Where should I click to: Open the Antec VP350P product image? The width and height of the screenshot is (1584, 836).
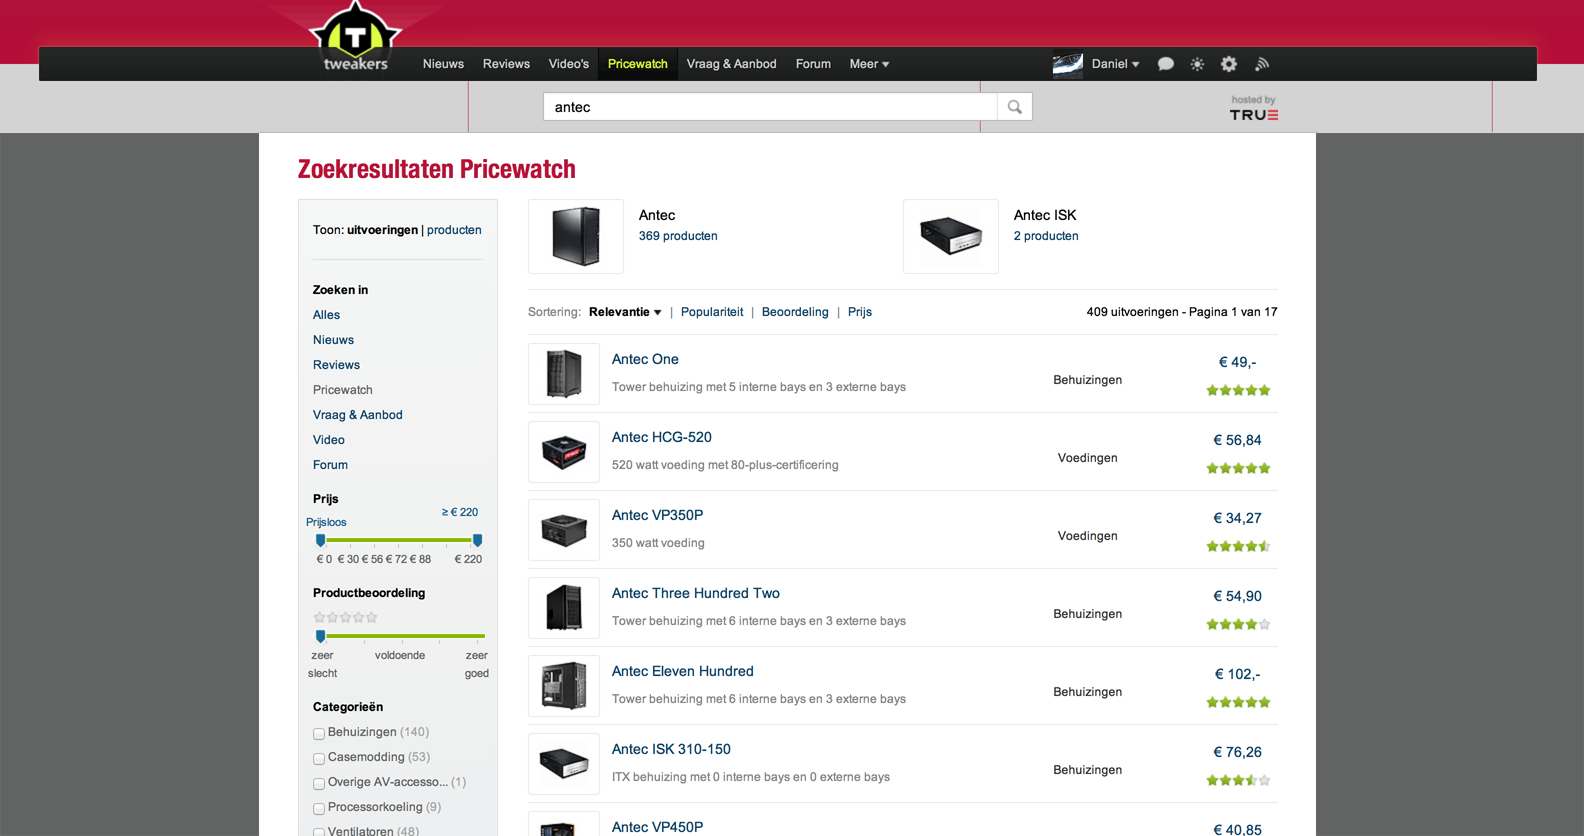pos(564,530)
